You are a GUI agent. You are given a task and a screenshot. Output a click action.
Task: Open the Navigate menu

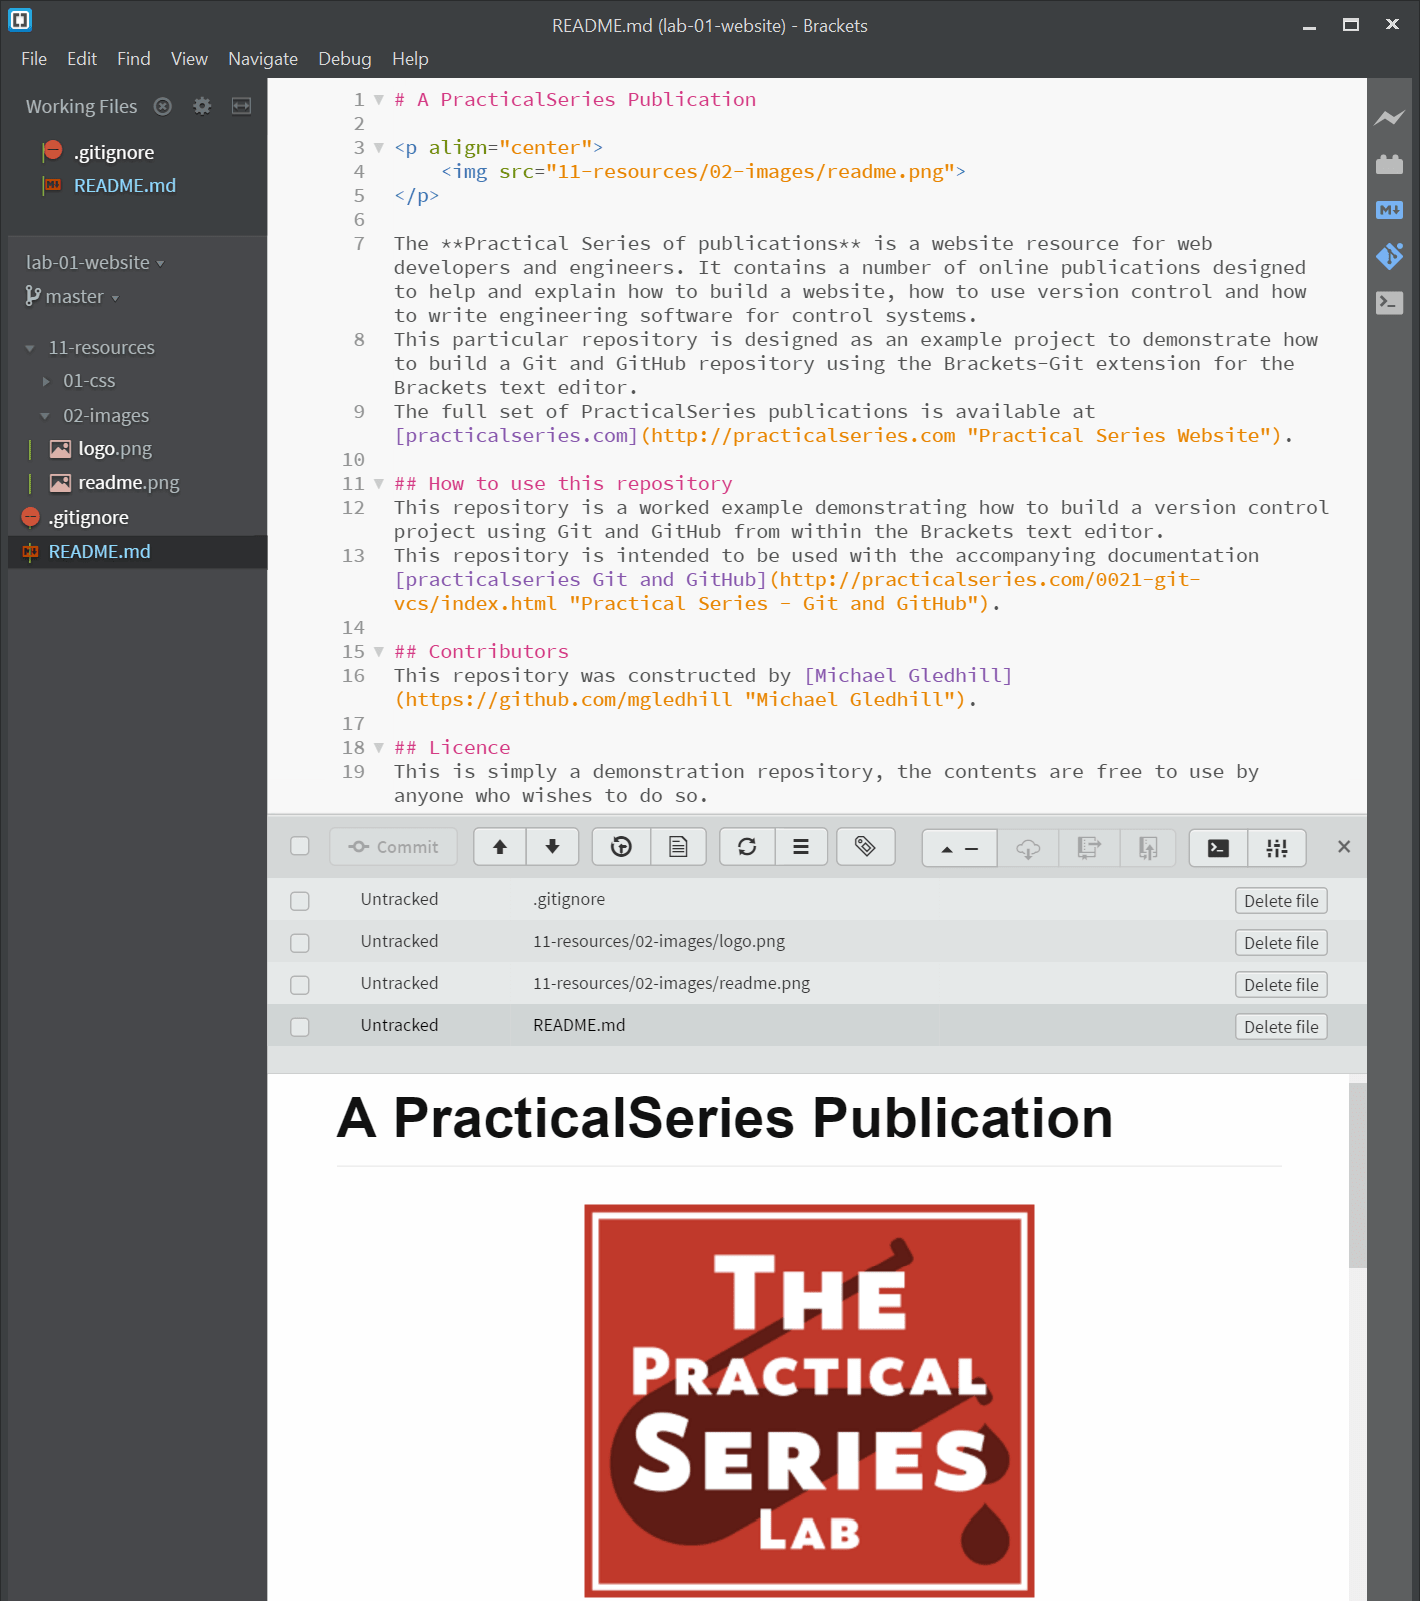click(263, 59)
